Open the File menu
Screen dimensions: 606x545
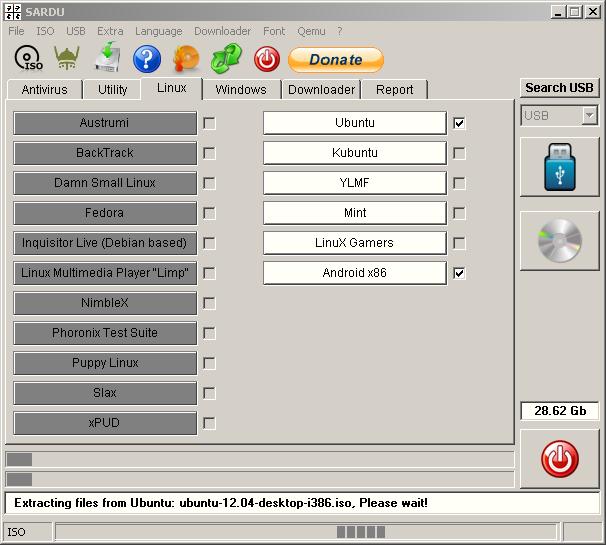[16, 31]
